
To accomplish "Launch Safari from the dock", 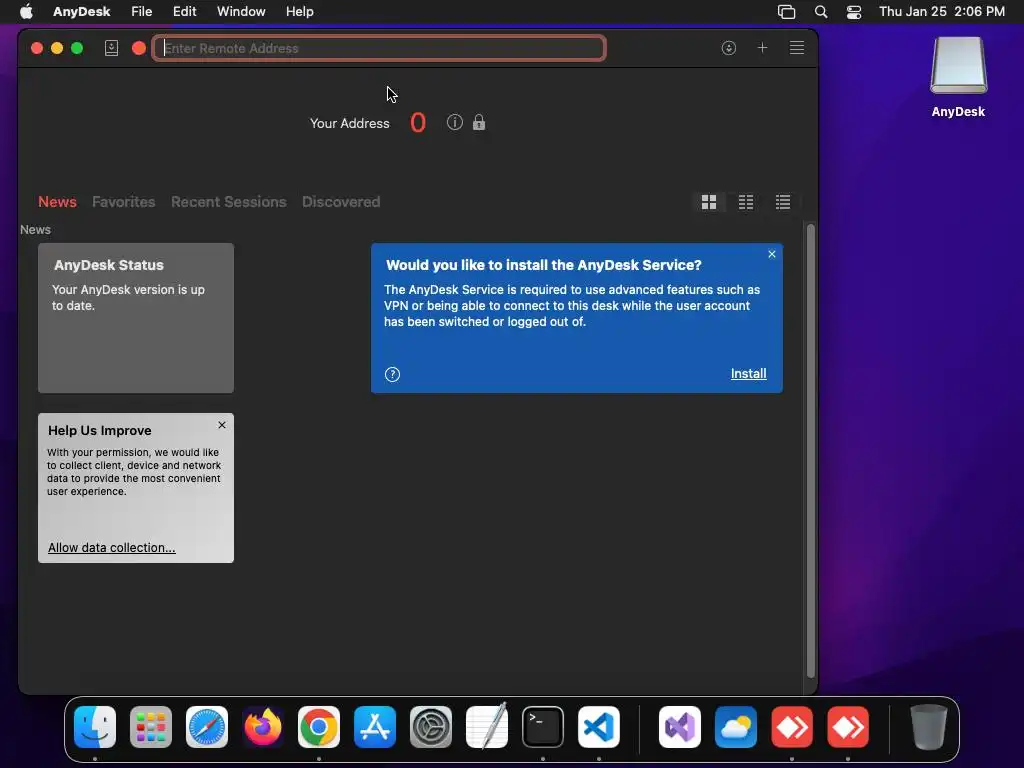I will point(207,727).
